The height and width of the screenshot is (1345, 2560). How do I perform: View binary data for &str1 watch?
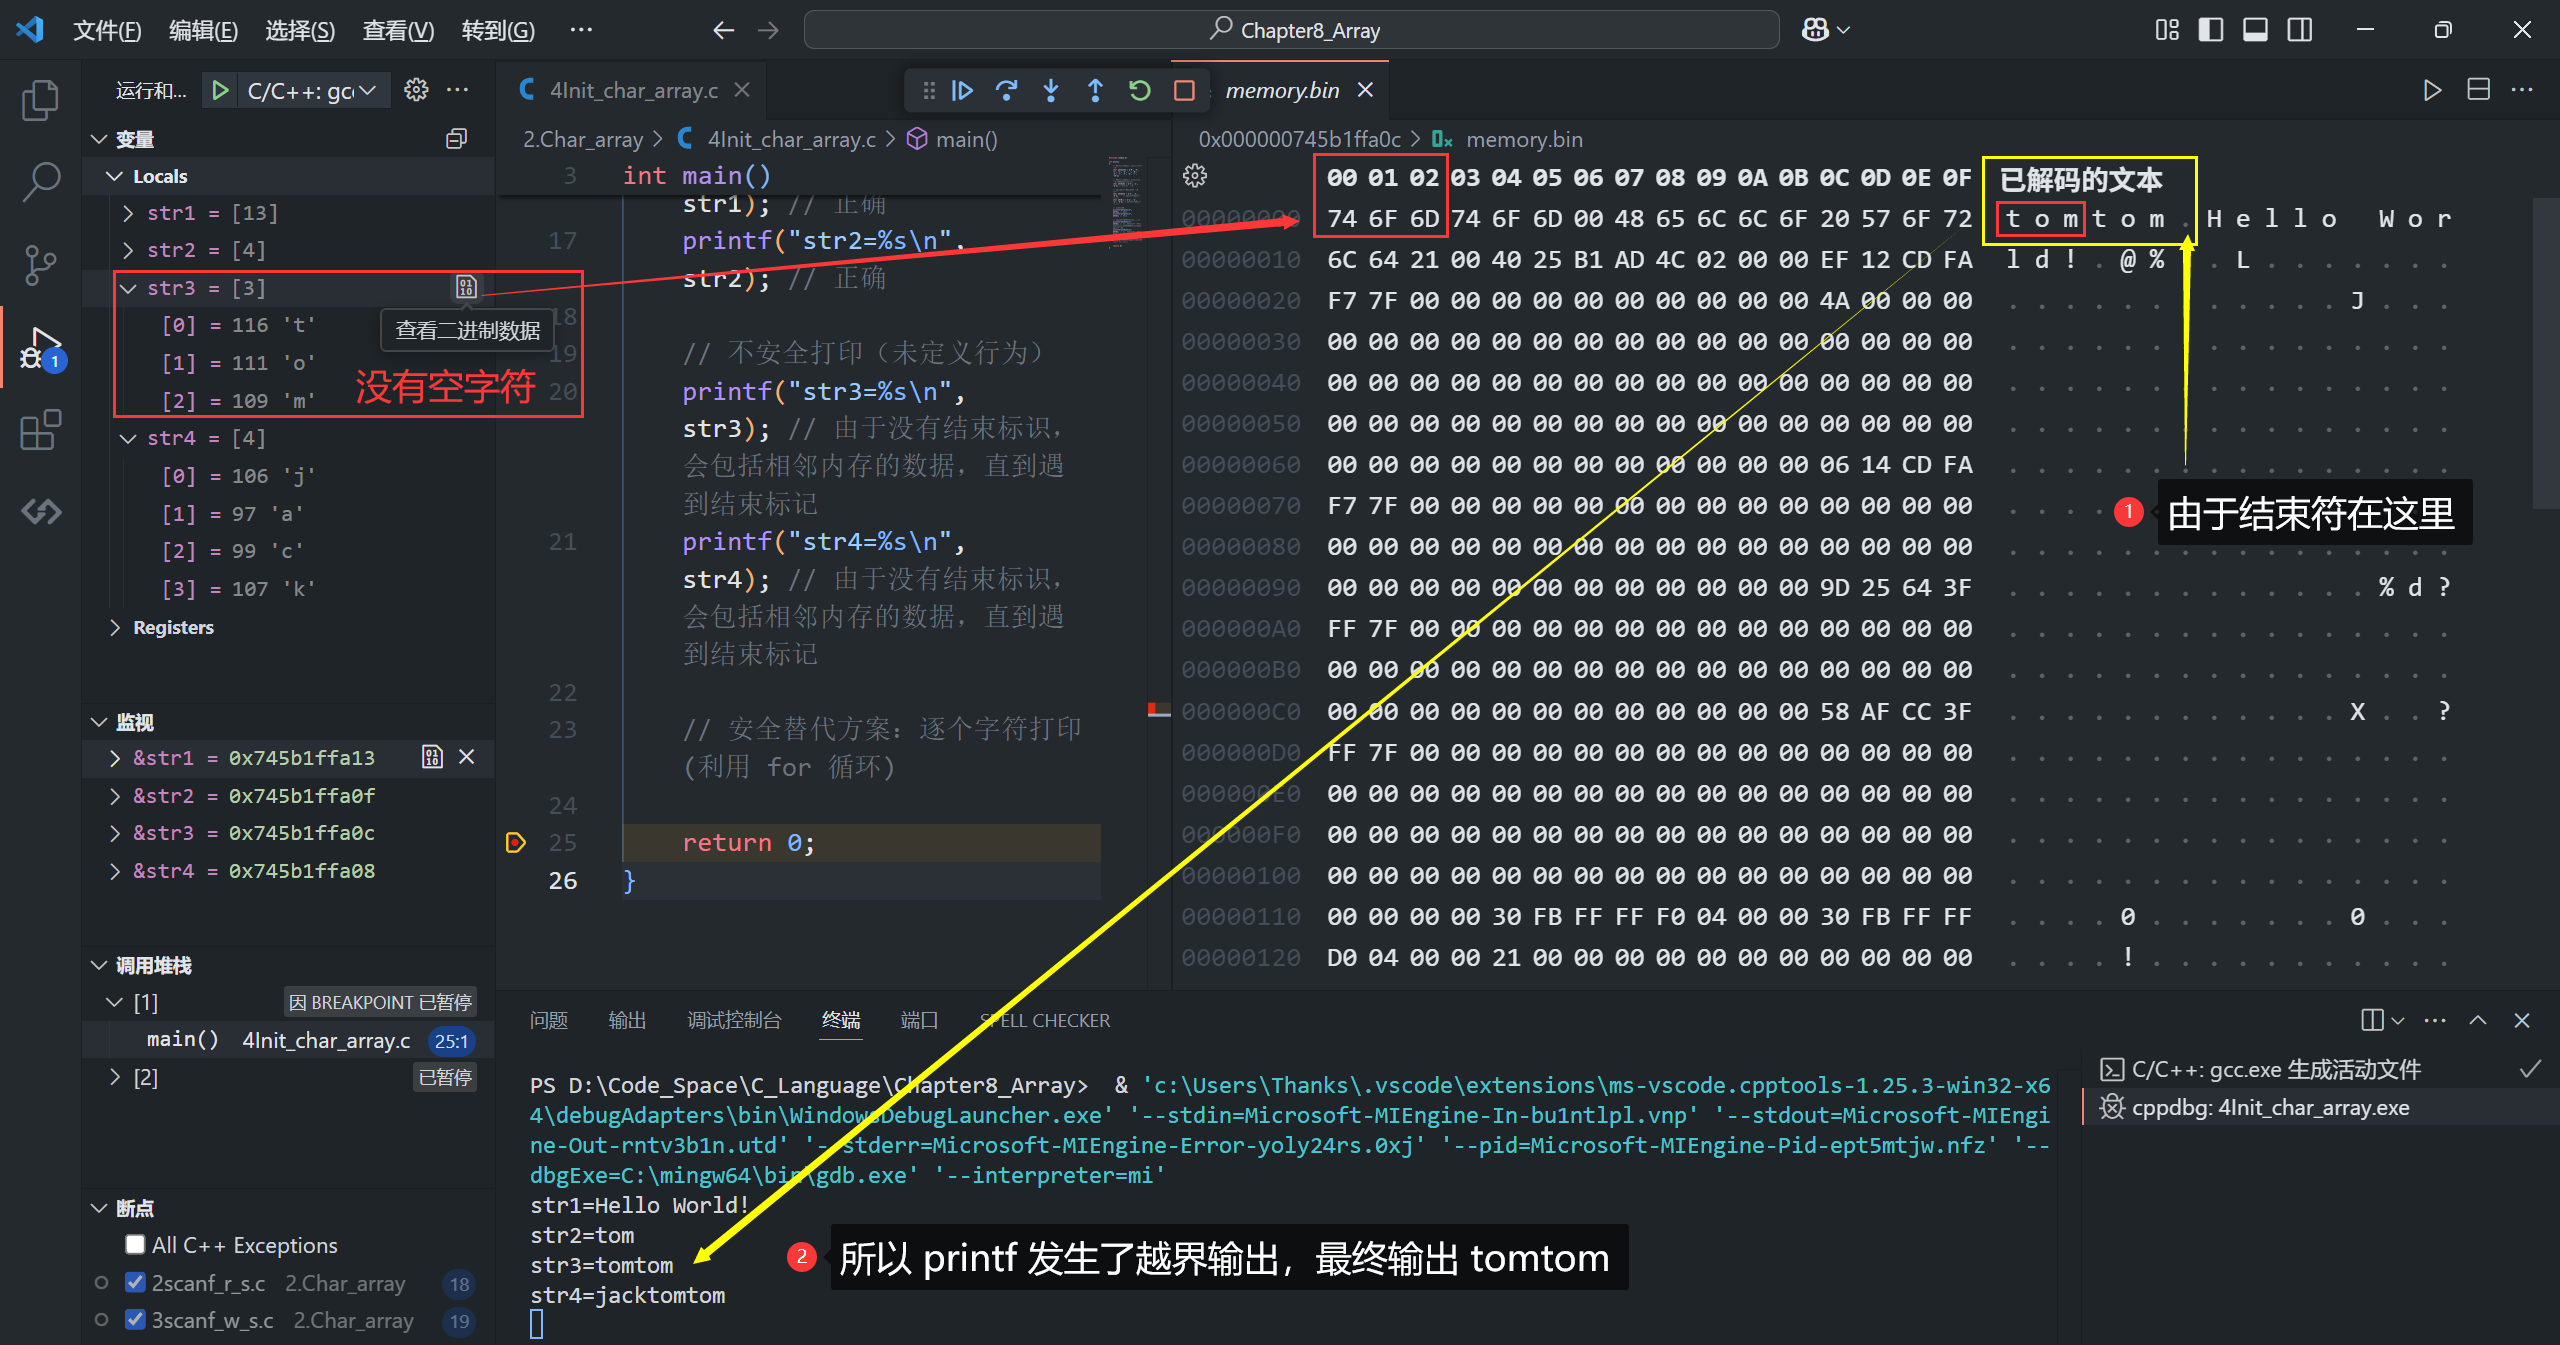point(432,757)
